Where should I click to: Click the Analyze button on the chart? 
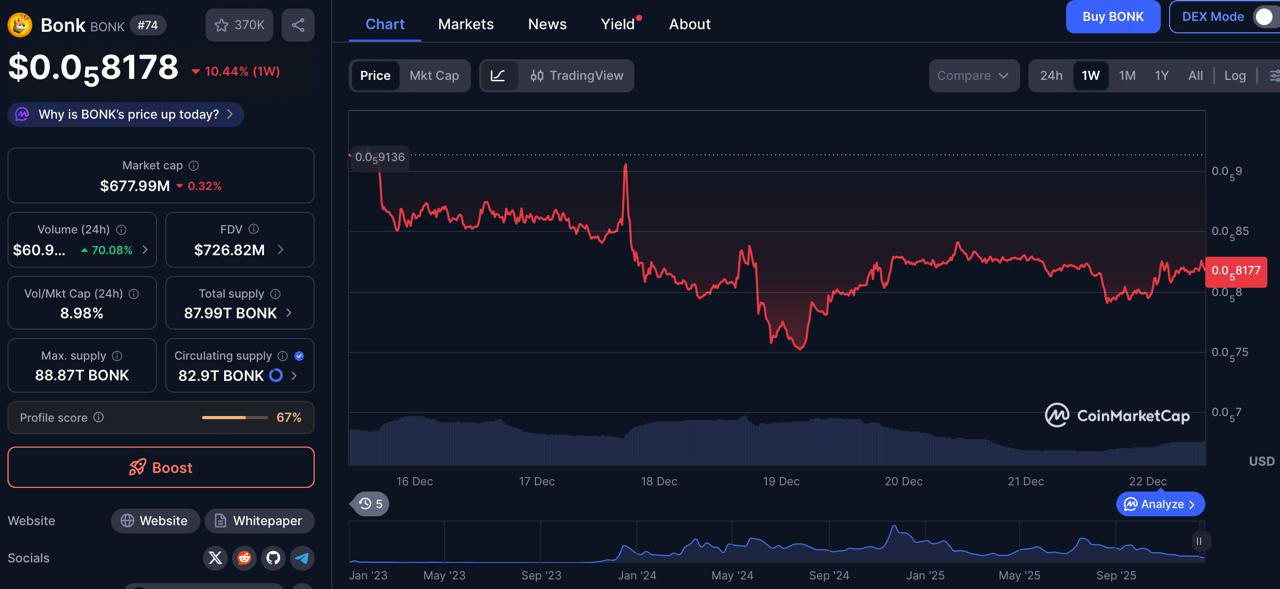point(1159,503)
